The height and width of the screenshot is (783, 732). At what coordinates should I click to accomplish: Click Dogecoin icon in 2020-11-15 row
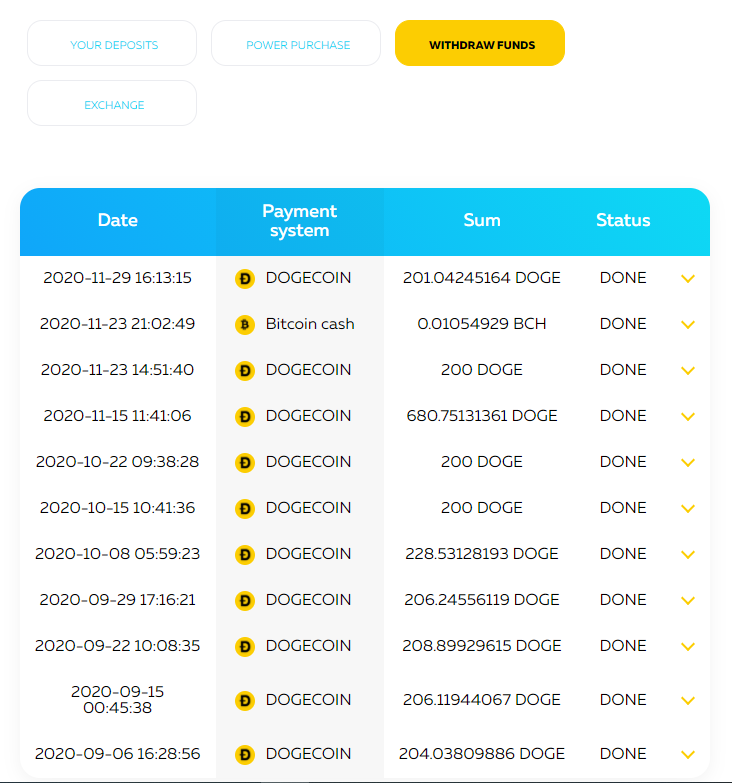coord(245,417)
